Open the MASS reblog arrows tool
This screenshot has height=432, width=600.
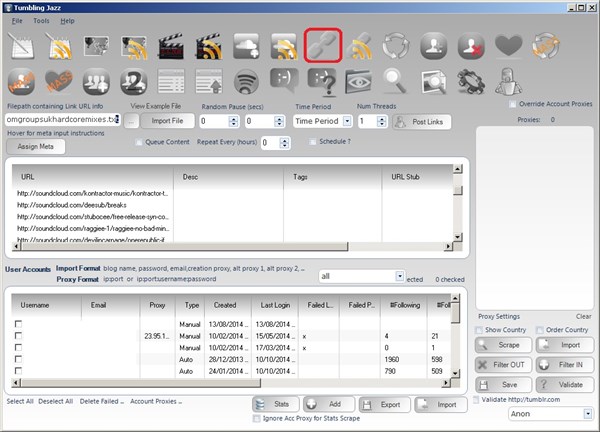coord(546,46)
